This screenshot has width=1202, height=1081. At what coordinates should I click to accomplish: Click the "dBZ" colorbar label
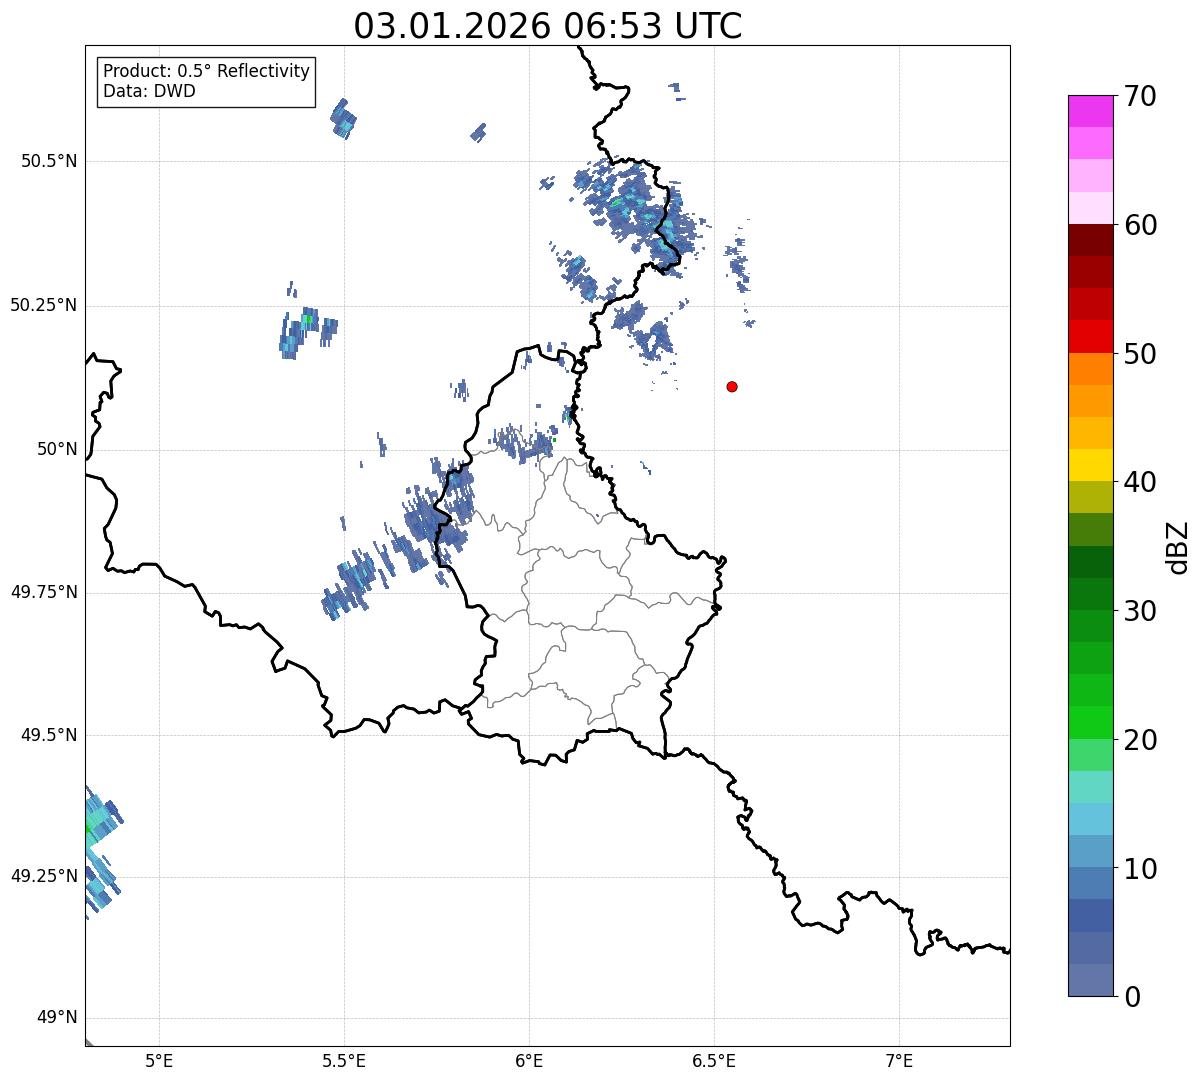(x=1179, y=547)
